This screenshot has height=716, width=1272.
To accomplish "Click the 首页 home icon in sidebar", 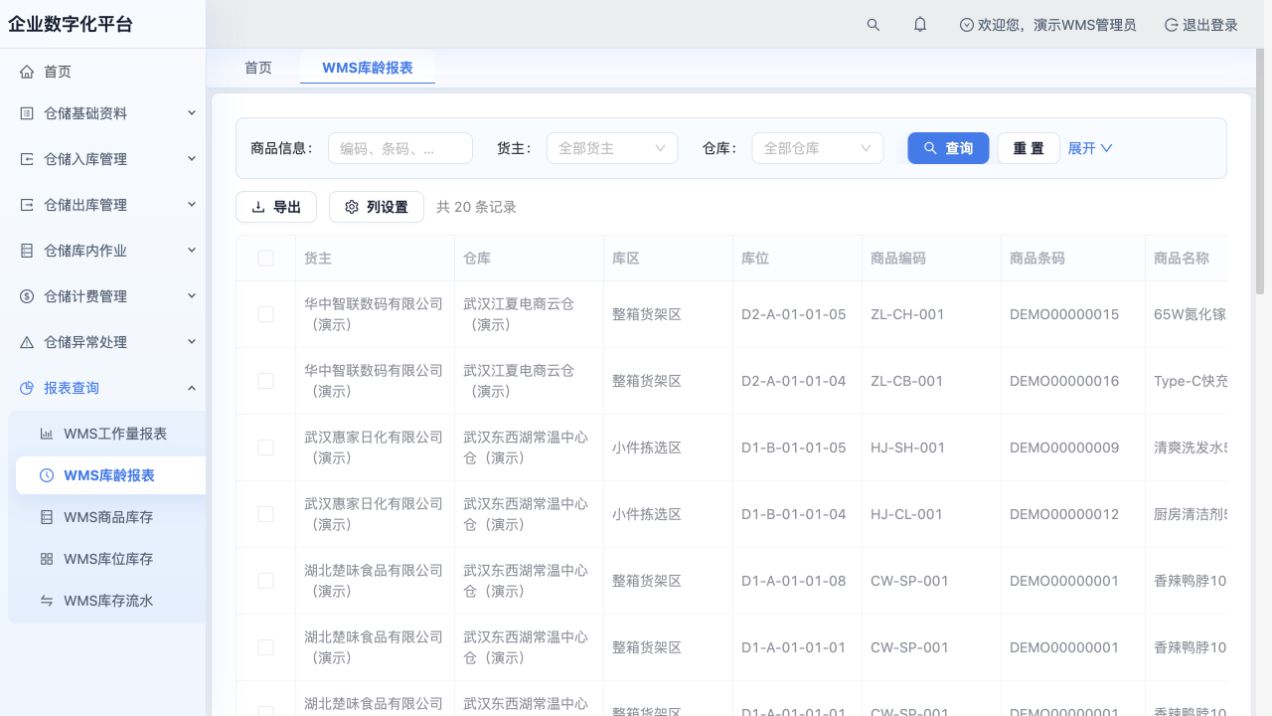I will pyautogui.click(x=27, y=72).
